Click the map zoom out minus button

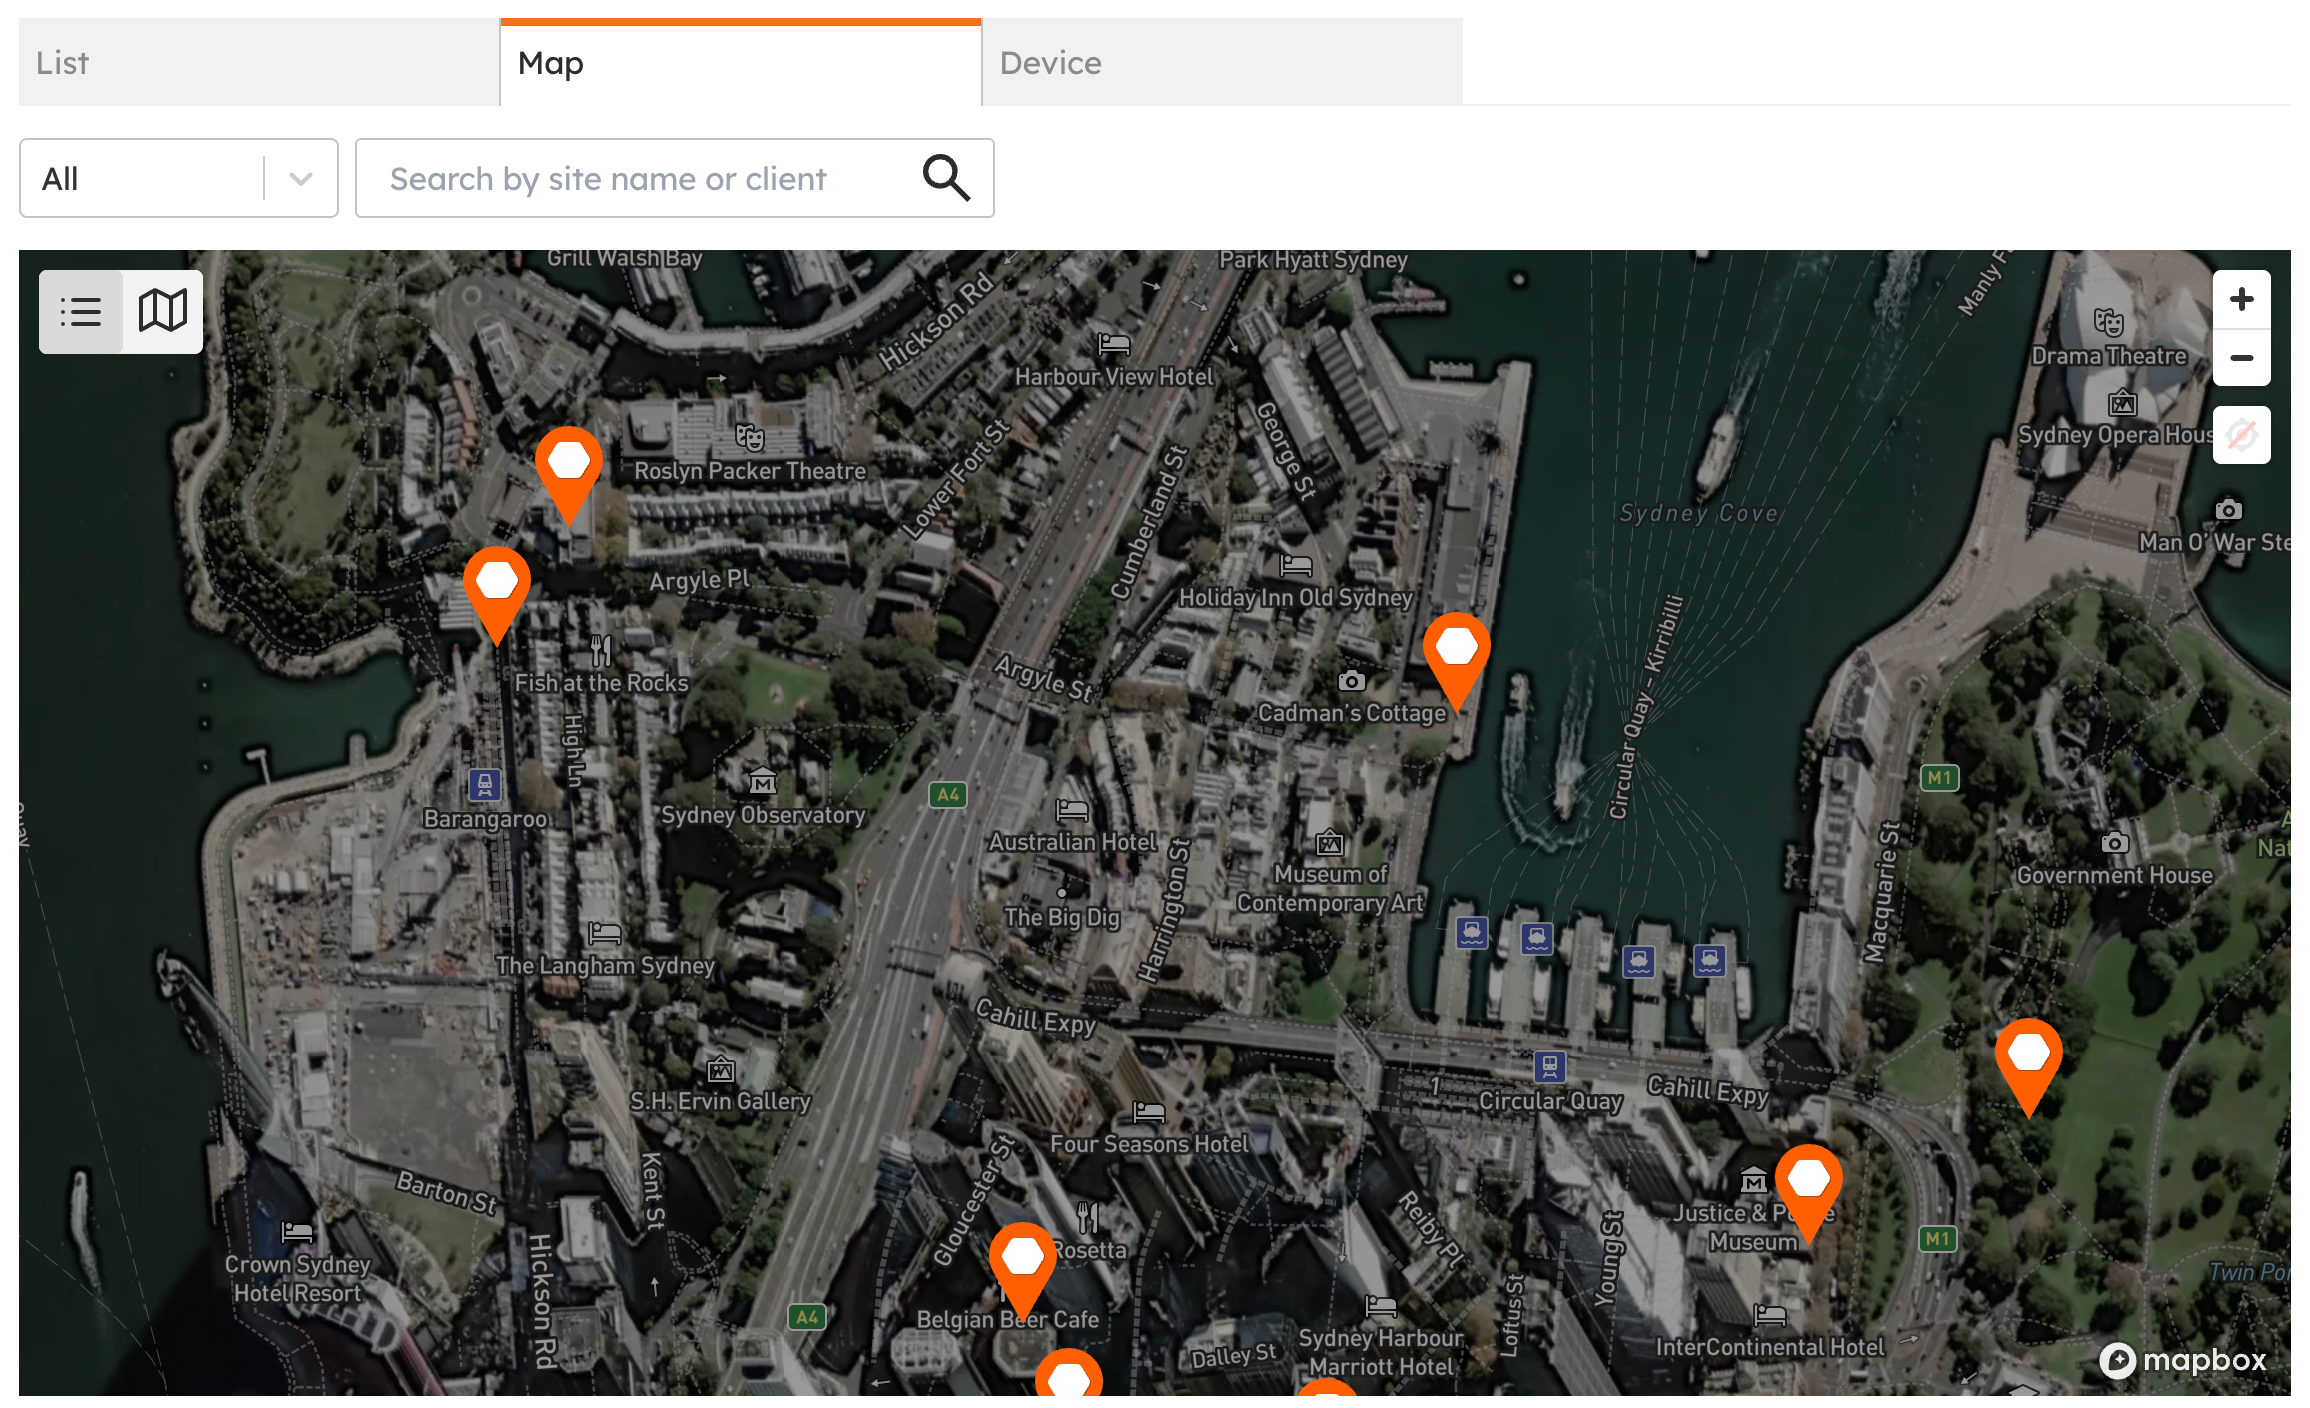2241,358
